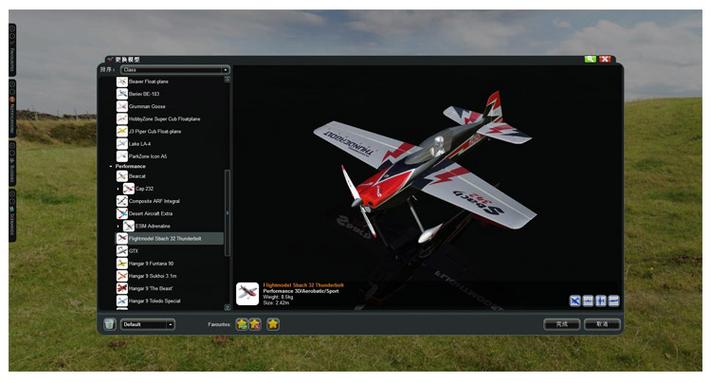Select the GTX model thumbnail icon
The height and width of the screenshot is (383, 711).
tap(122, 251)
